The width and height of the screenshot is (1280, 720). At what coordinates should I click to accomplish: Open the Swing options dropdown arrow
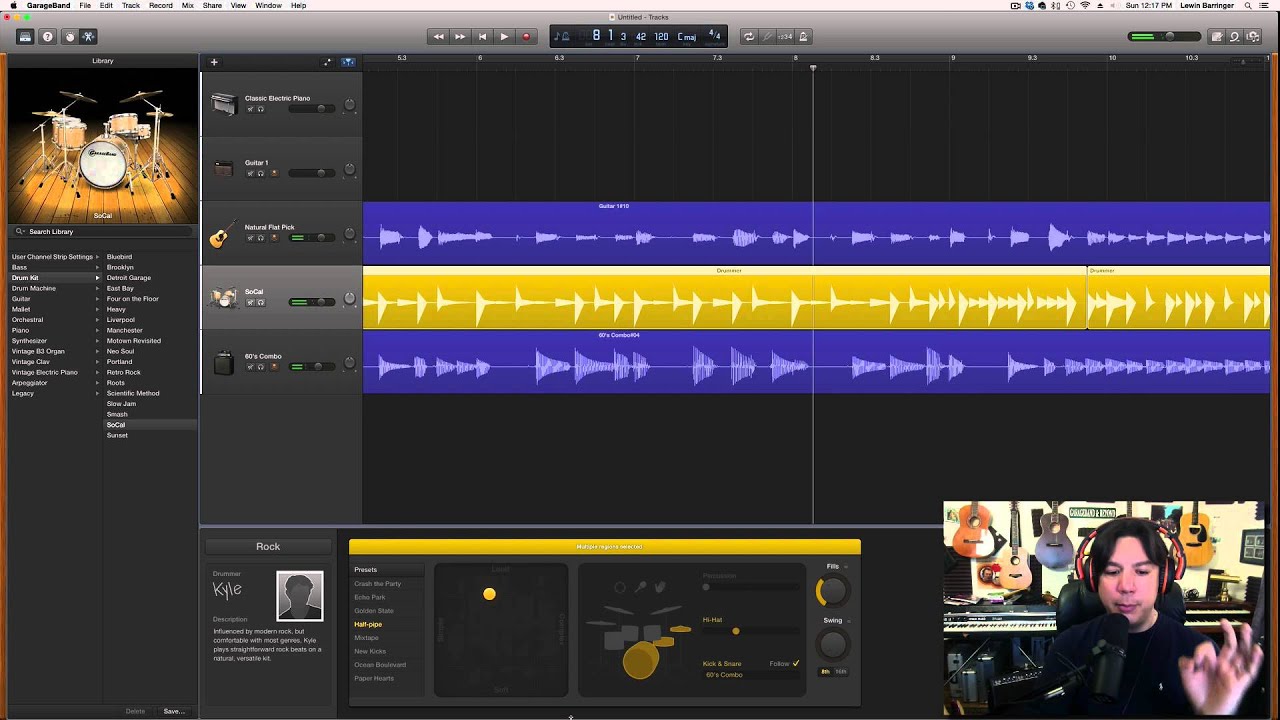tap(849, 621)
